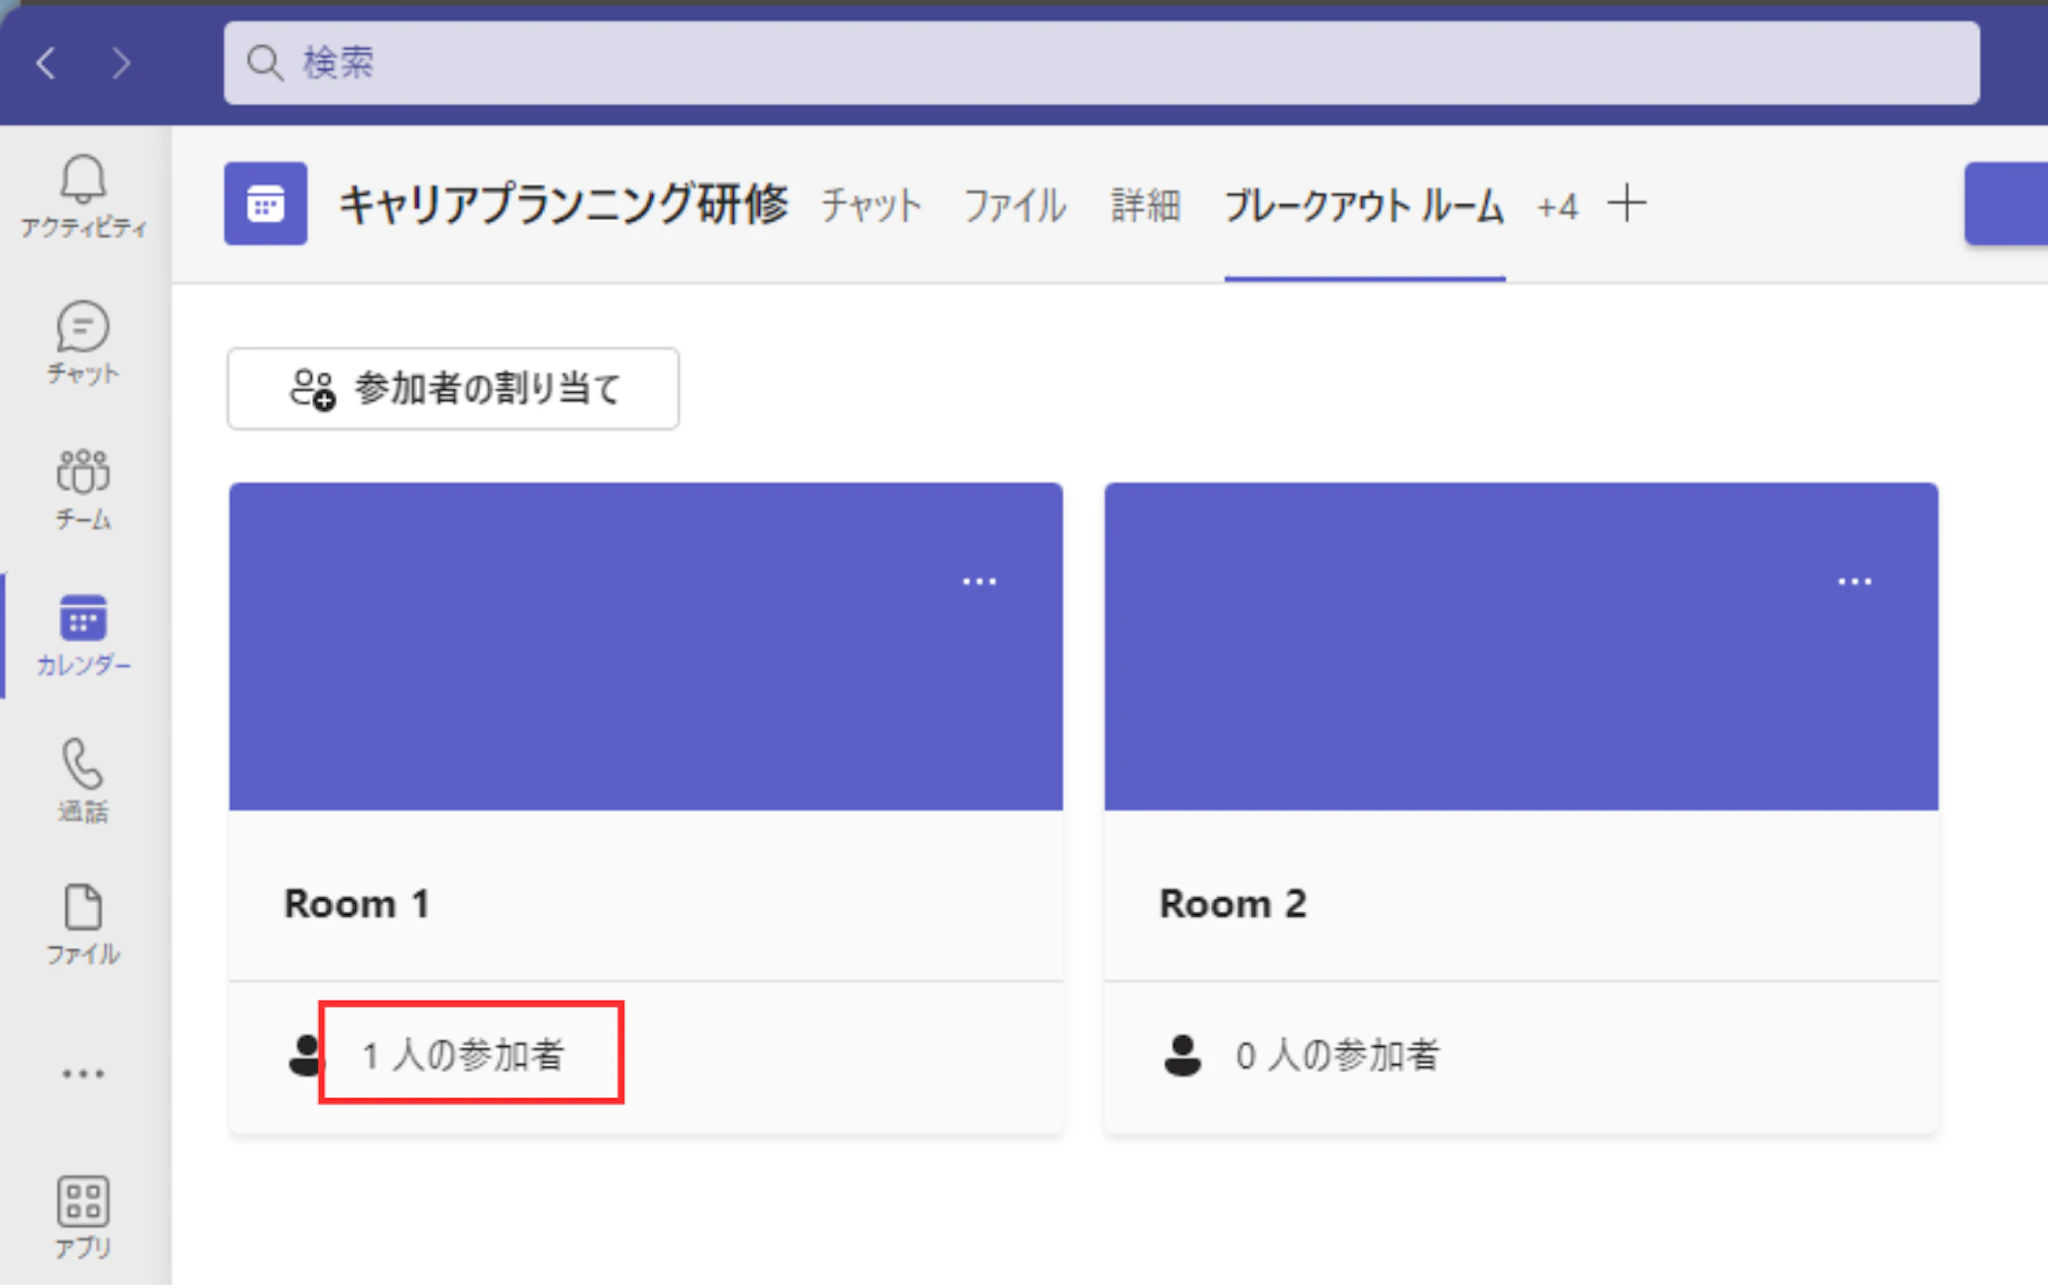The image size is (2048, 1288).
Task: Switch to the 詳細 tab
Action: pos(1145,206)
